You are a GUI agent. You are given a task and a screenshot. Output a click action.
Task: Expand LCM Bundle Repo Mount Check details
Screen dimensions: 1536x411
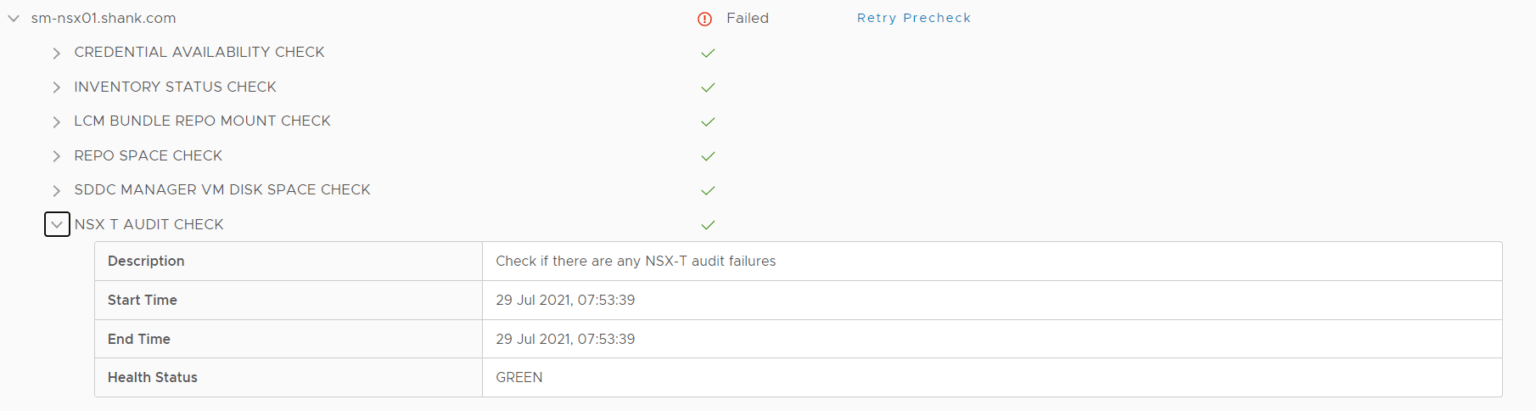pyautogui.click(x=57, y=122)
